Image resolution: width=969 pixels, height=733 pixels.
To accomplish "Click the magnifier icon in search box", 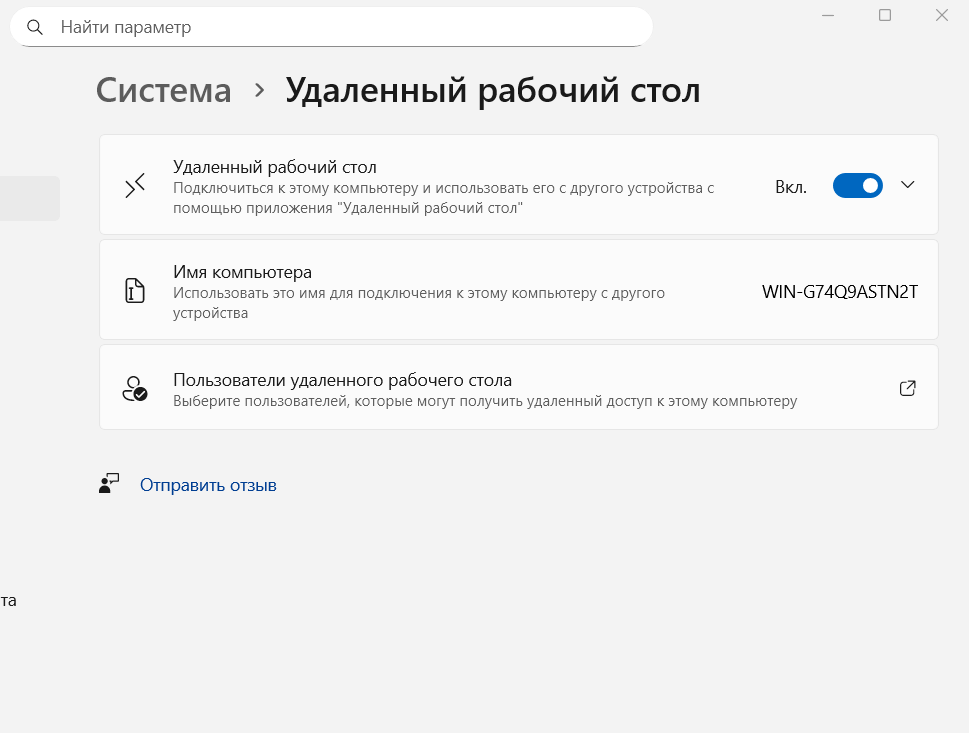I will click(x=35, y=27).
